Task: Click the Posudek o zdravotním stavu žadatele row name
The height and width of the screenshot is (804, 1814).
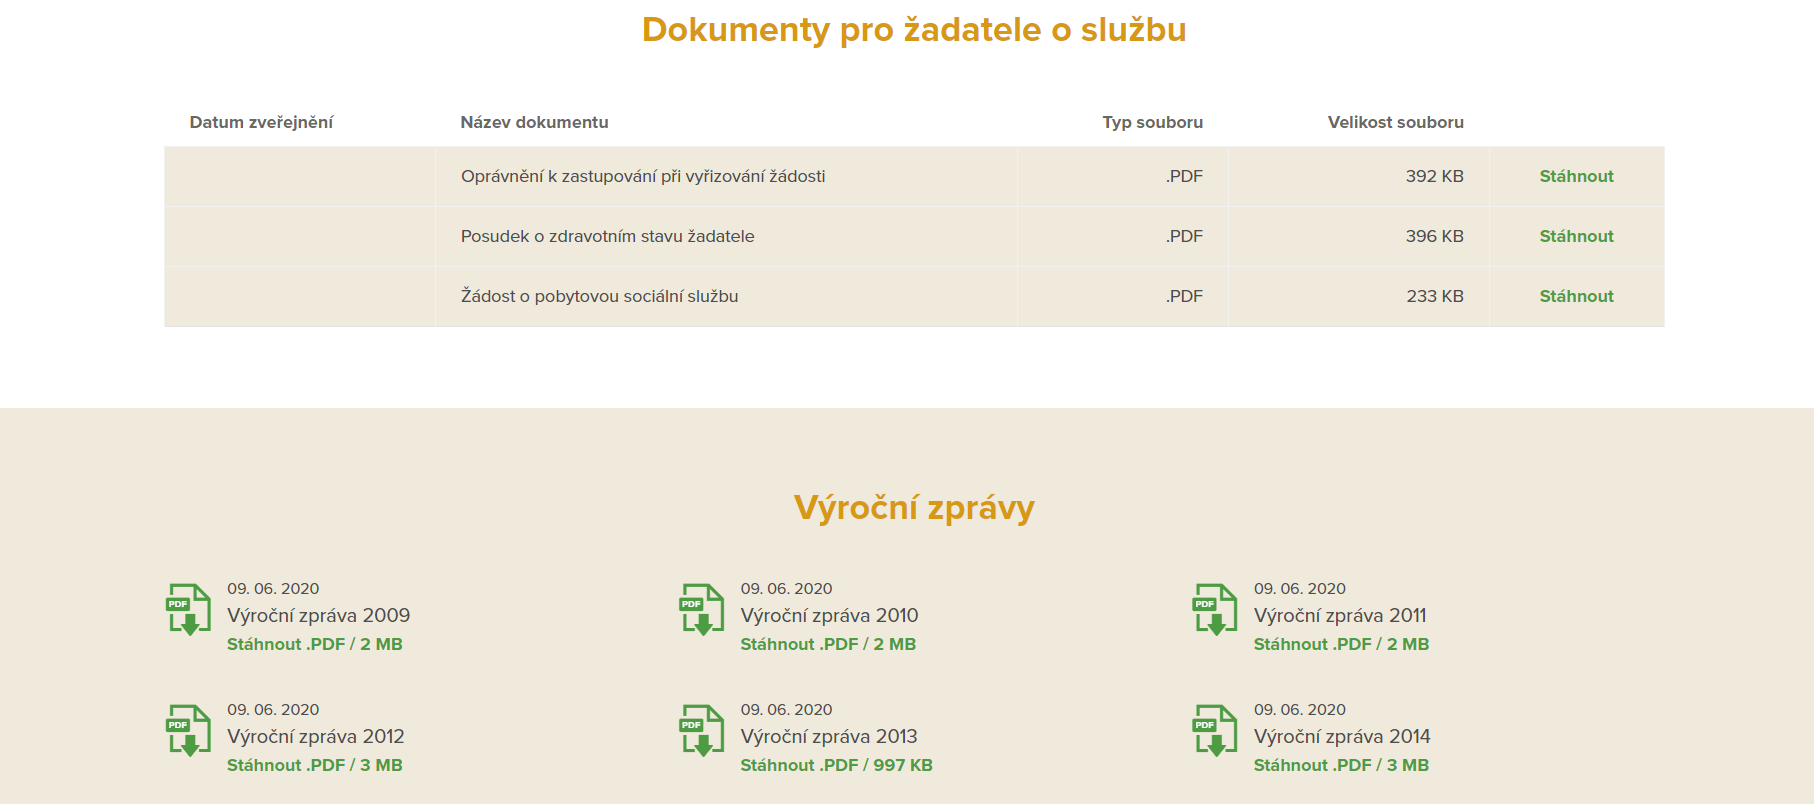Action: pyautogui.click(x=607, y=236)
